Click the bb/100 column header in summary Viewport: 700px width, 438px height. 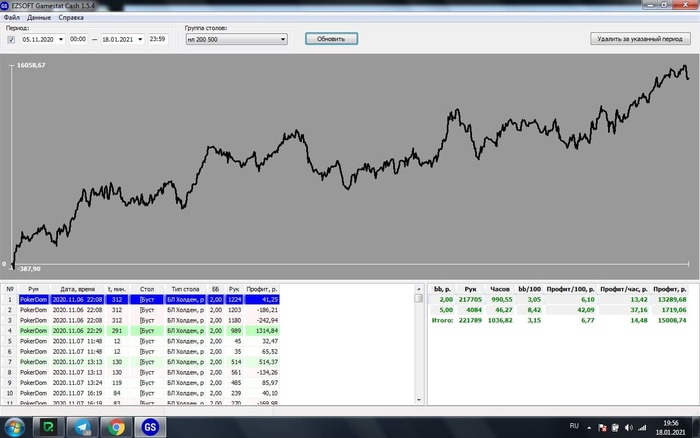(529, 289)
